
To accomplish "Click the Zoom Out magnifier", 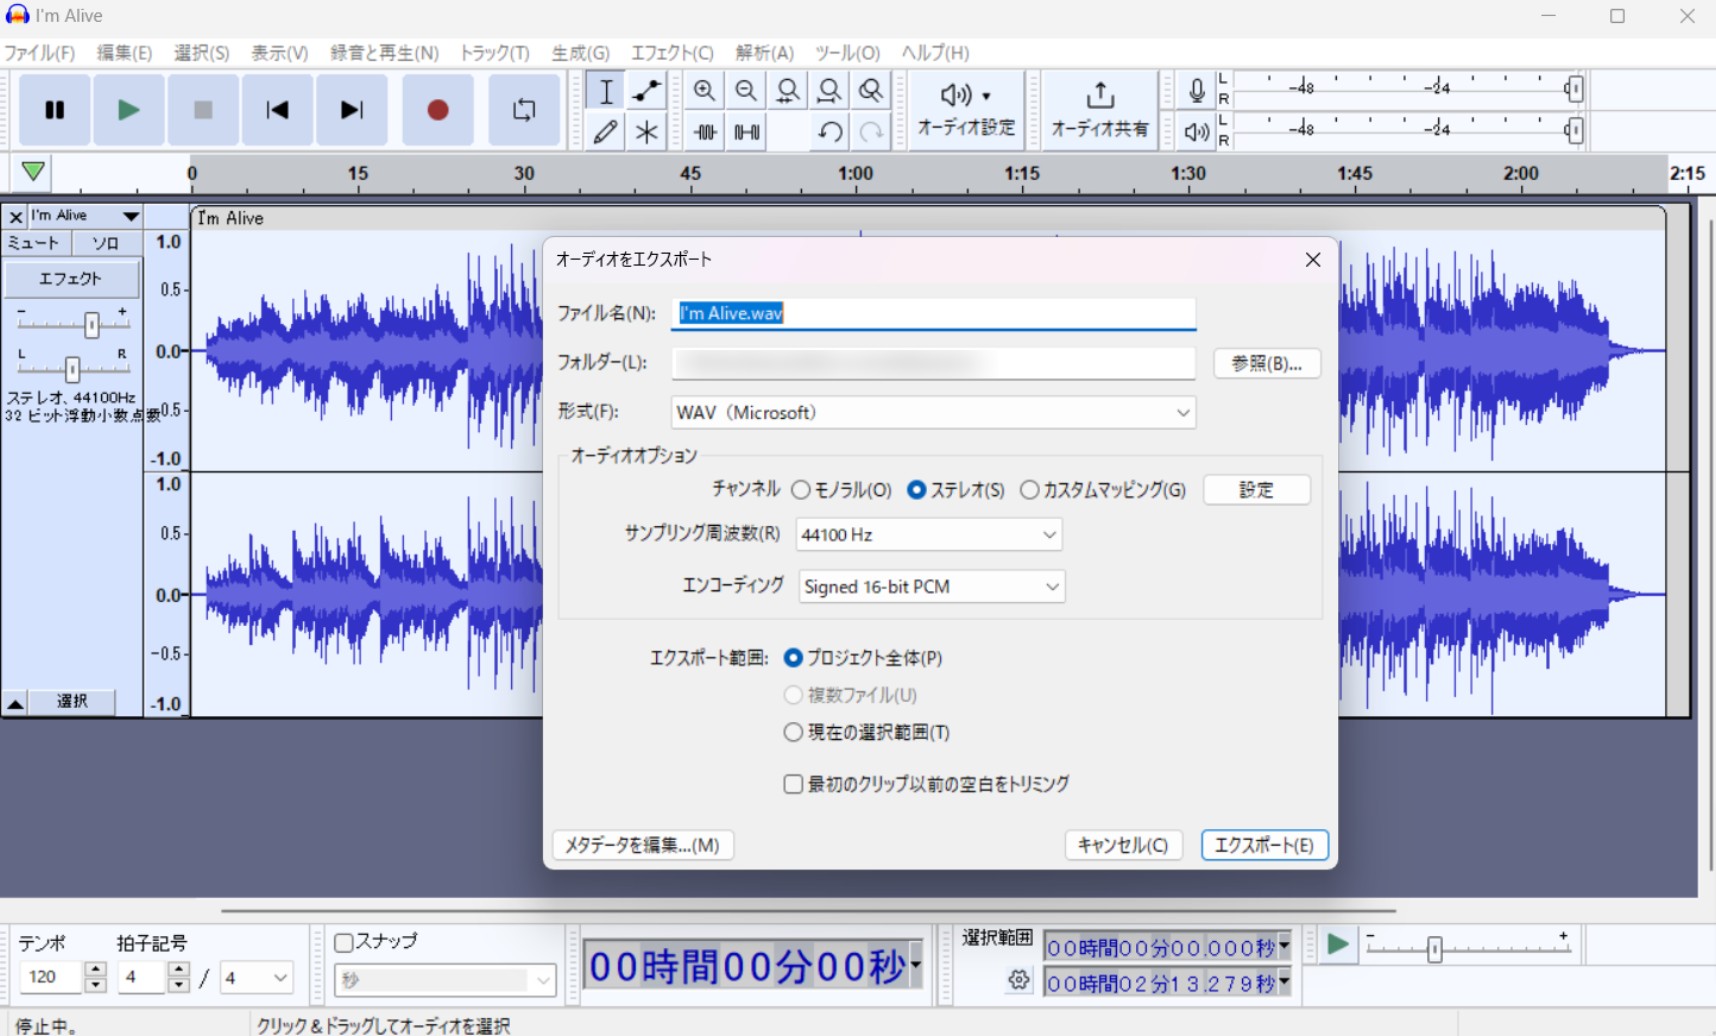I will pos(746,91).
